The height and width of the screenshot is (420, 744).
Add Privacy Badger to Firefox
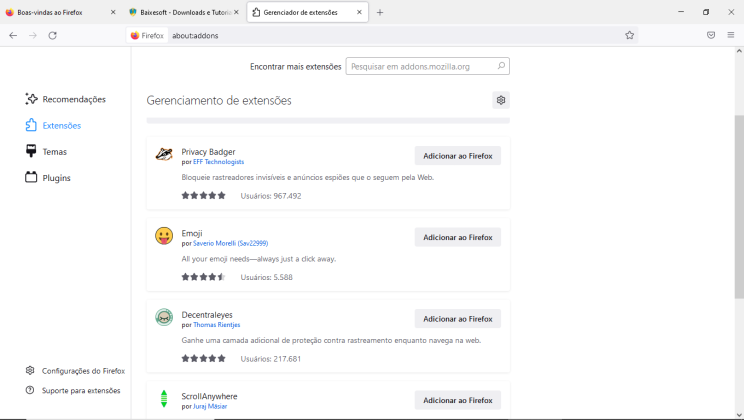click(458, 156)
